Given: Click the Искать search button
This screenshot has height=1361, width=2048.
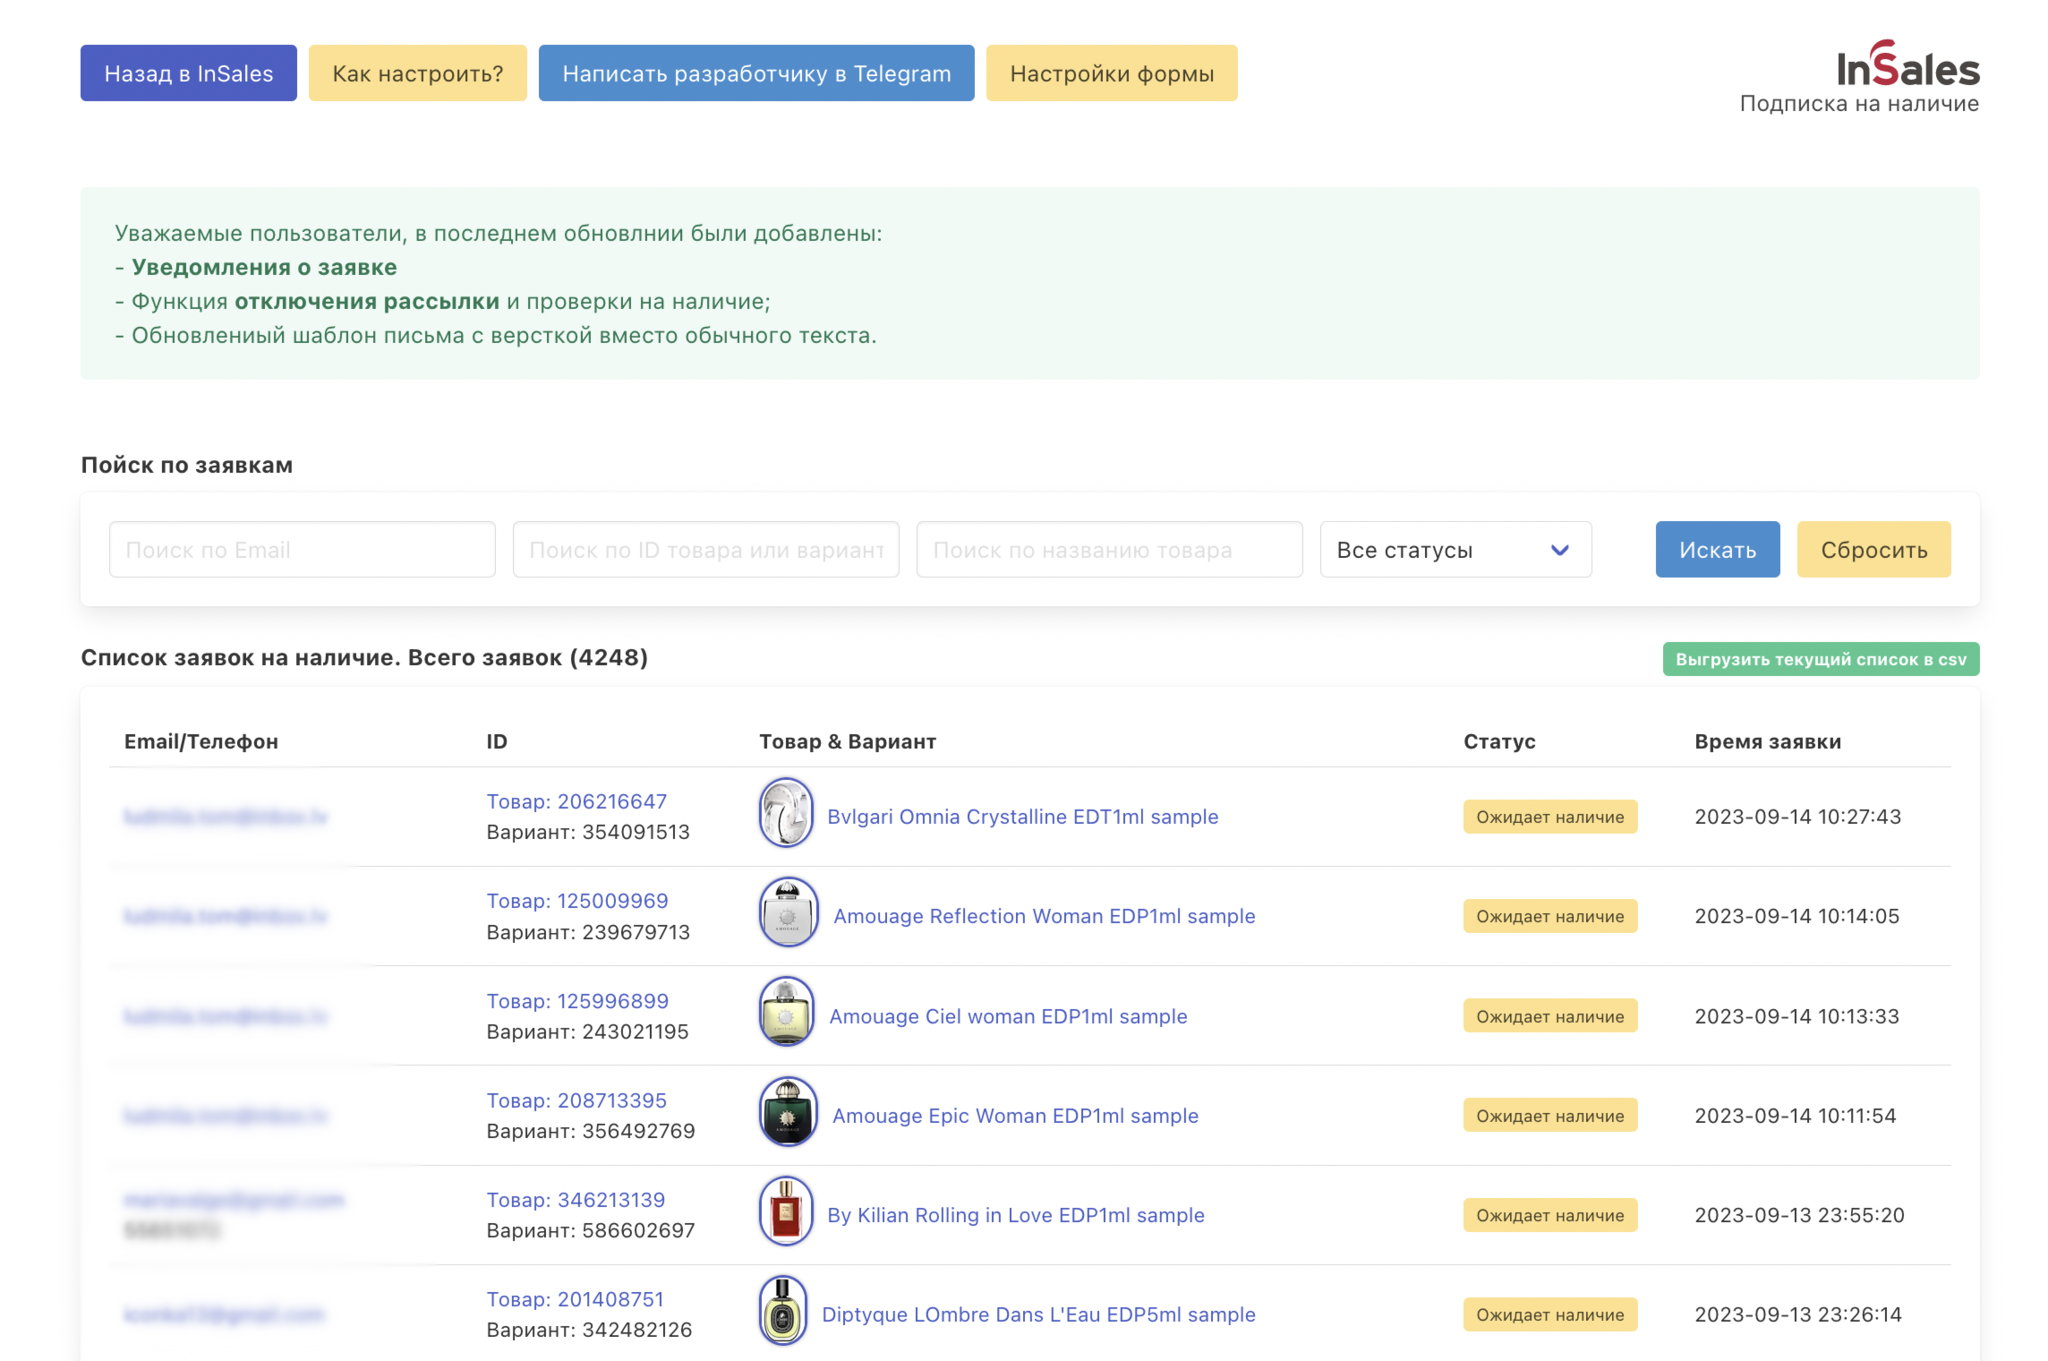Looking at the screenshot, I should coord(1718,549).
